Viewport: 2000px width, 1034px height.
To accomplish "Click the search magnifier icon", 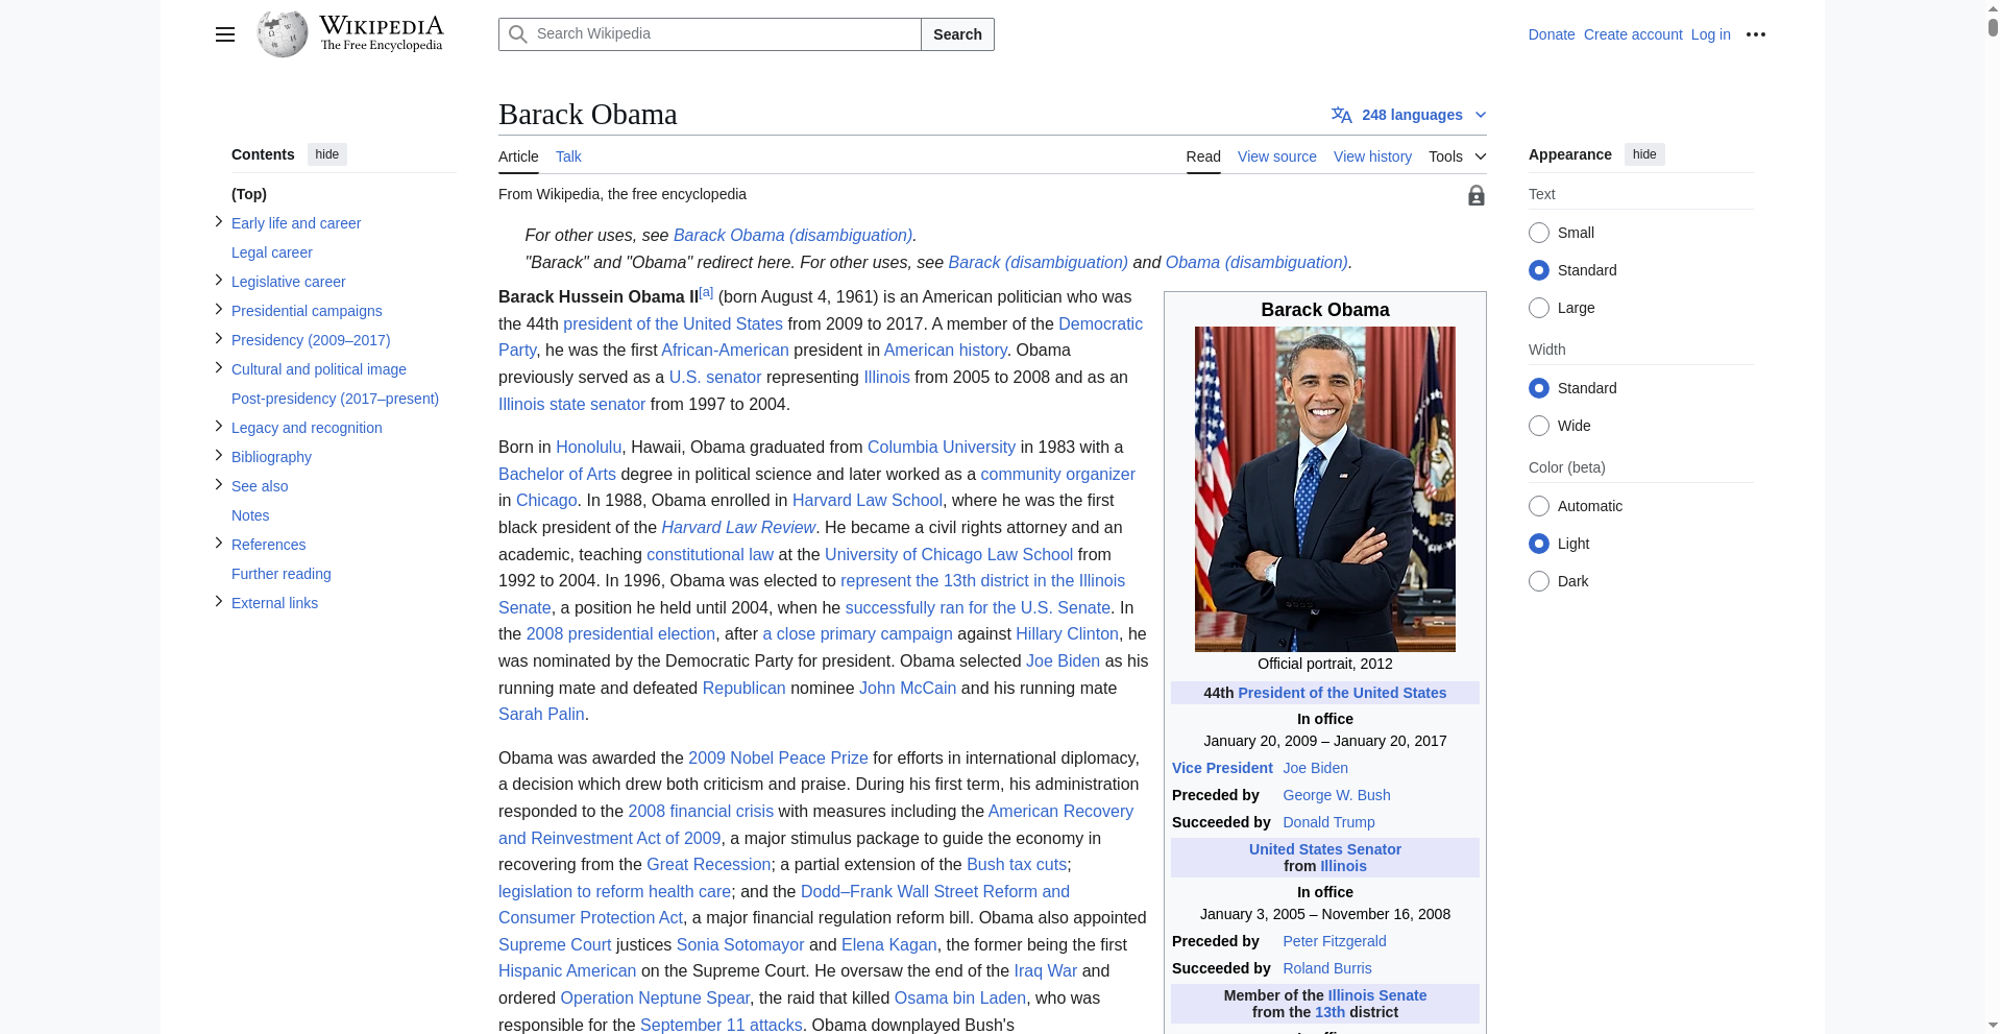I will coord(518,34).
